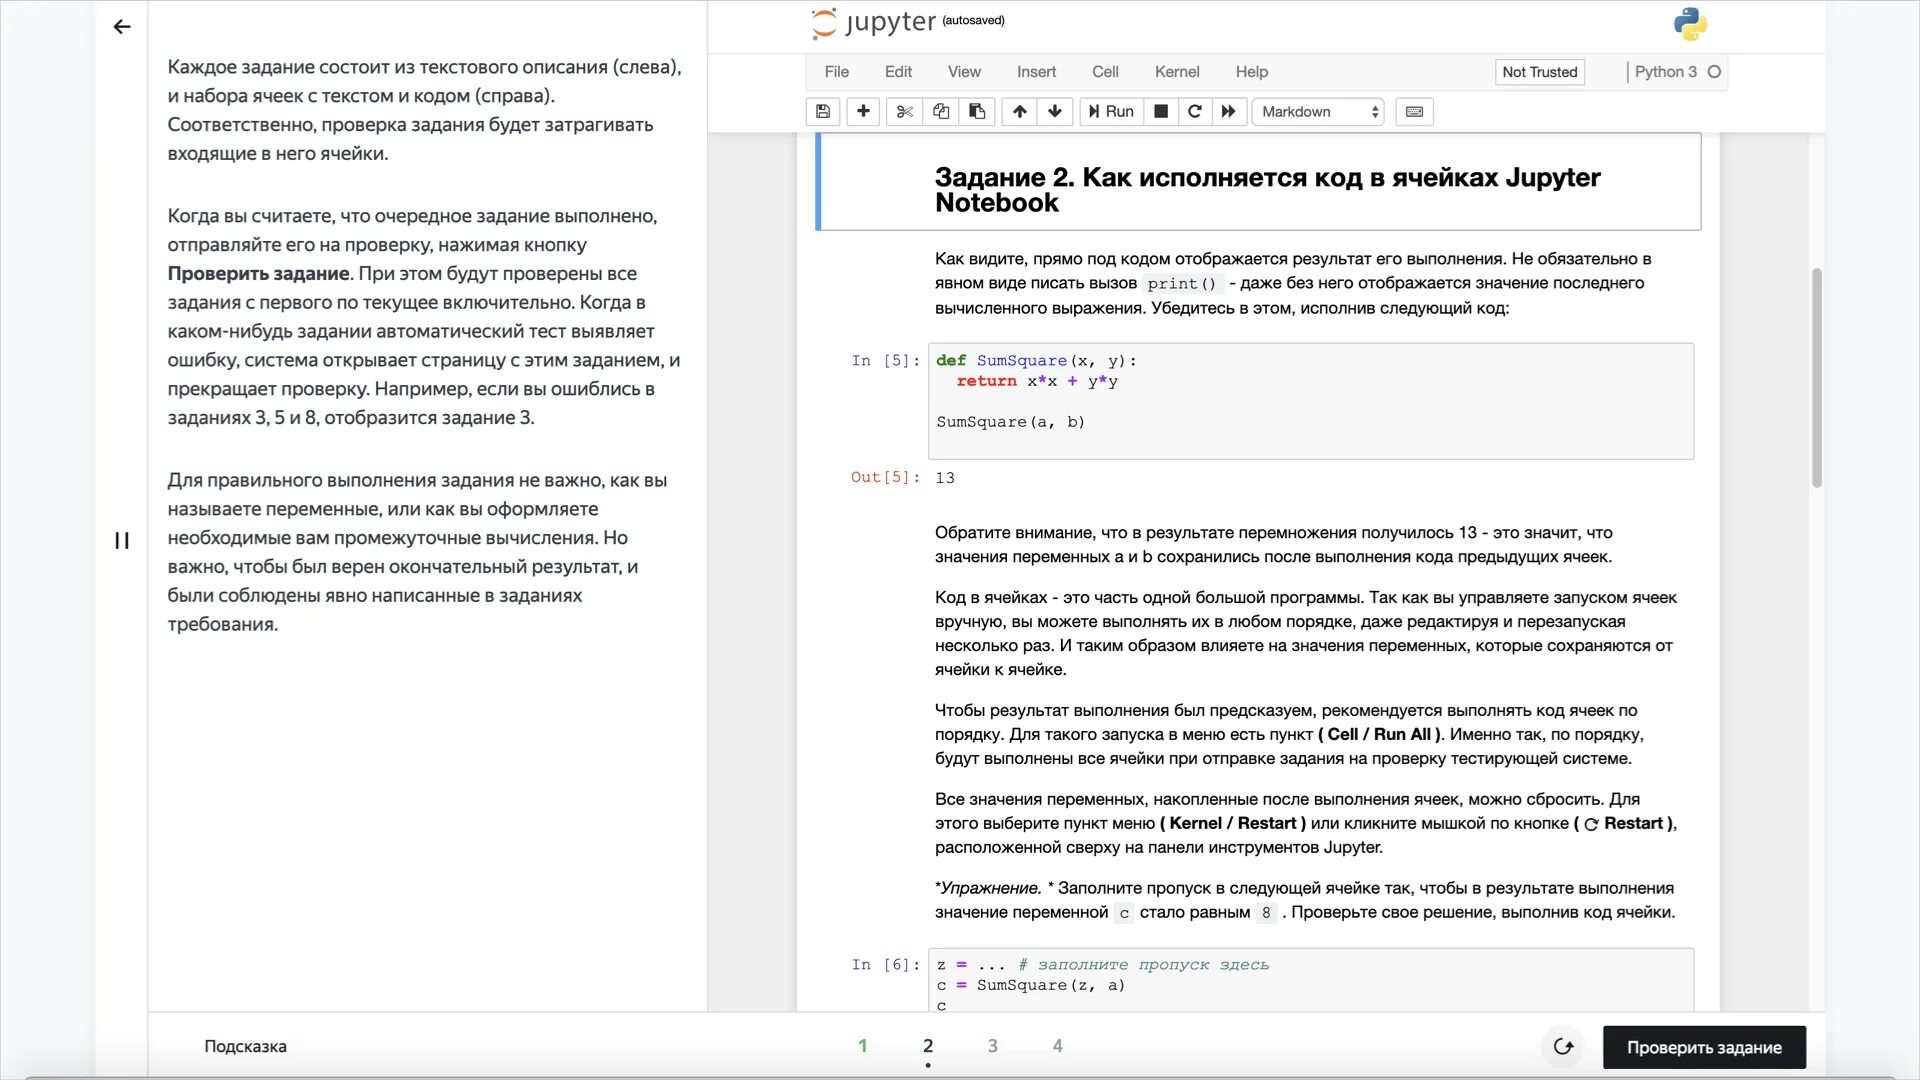
Task: Go to task 1
Action: [x=863, y=1046]
